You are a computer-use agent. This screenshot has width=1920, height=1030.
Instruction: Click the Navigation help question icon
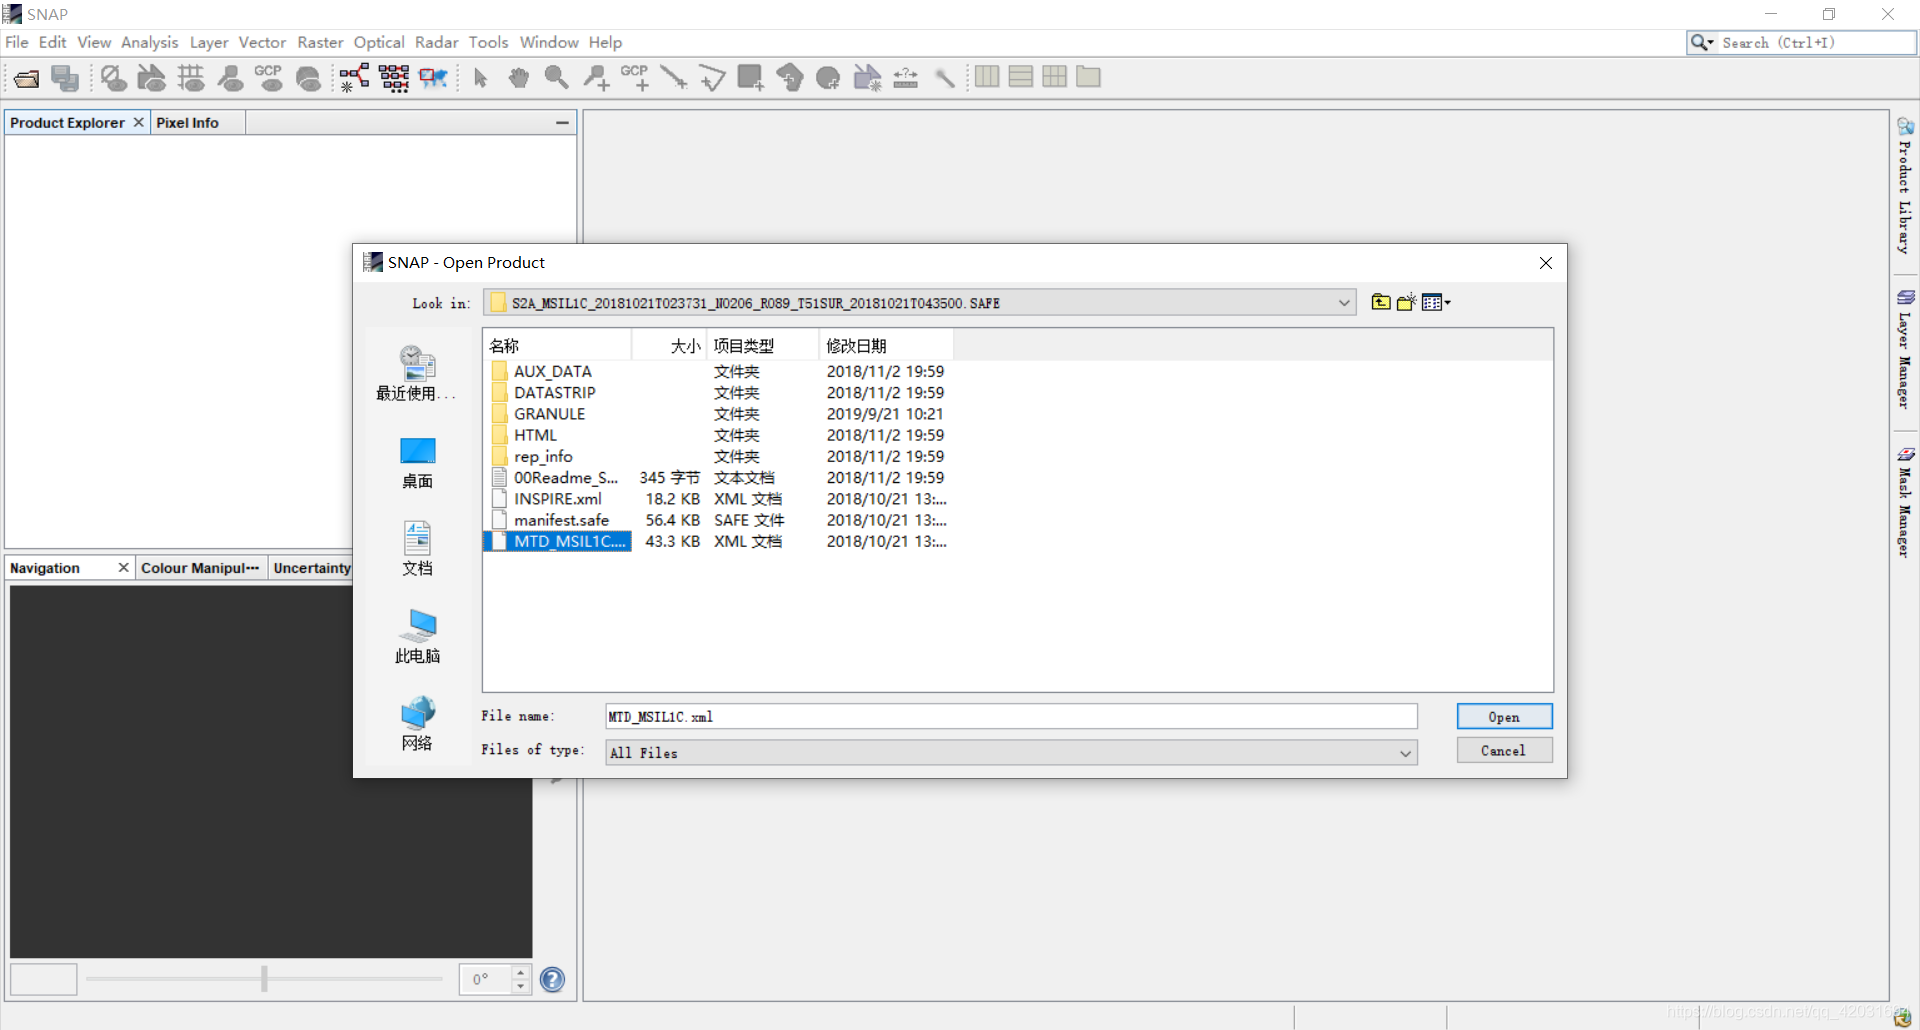(552, 980)
